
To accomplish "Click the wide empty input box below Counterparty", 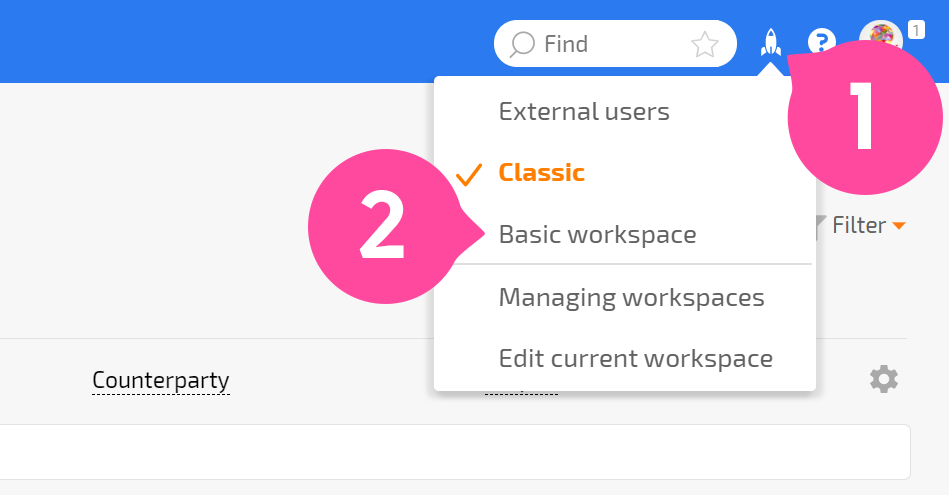I will click(455, 452).
